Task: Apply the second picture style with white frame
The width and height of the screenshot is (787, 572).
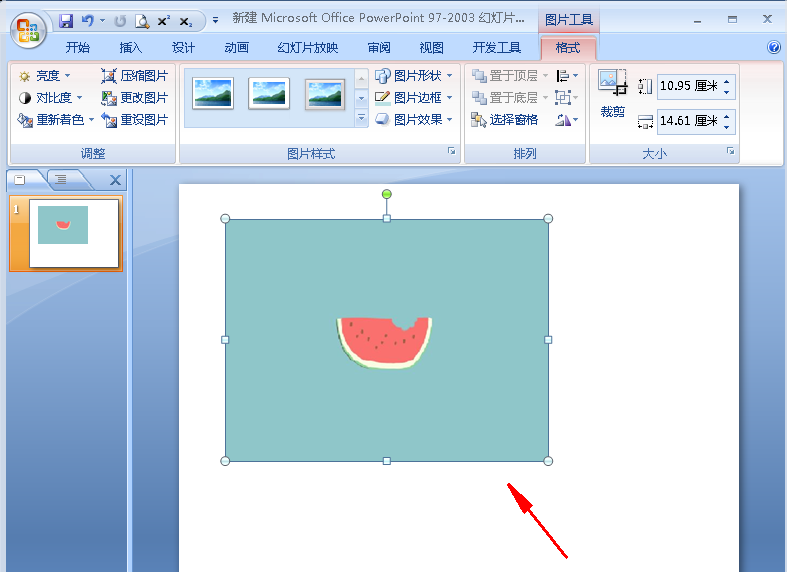Action: pyautogui.click(x=269, y=93)
